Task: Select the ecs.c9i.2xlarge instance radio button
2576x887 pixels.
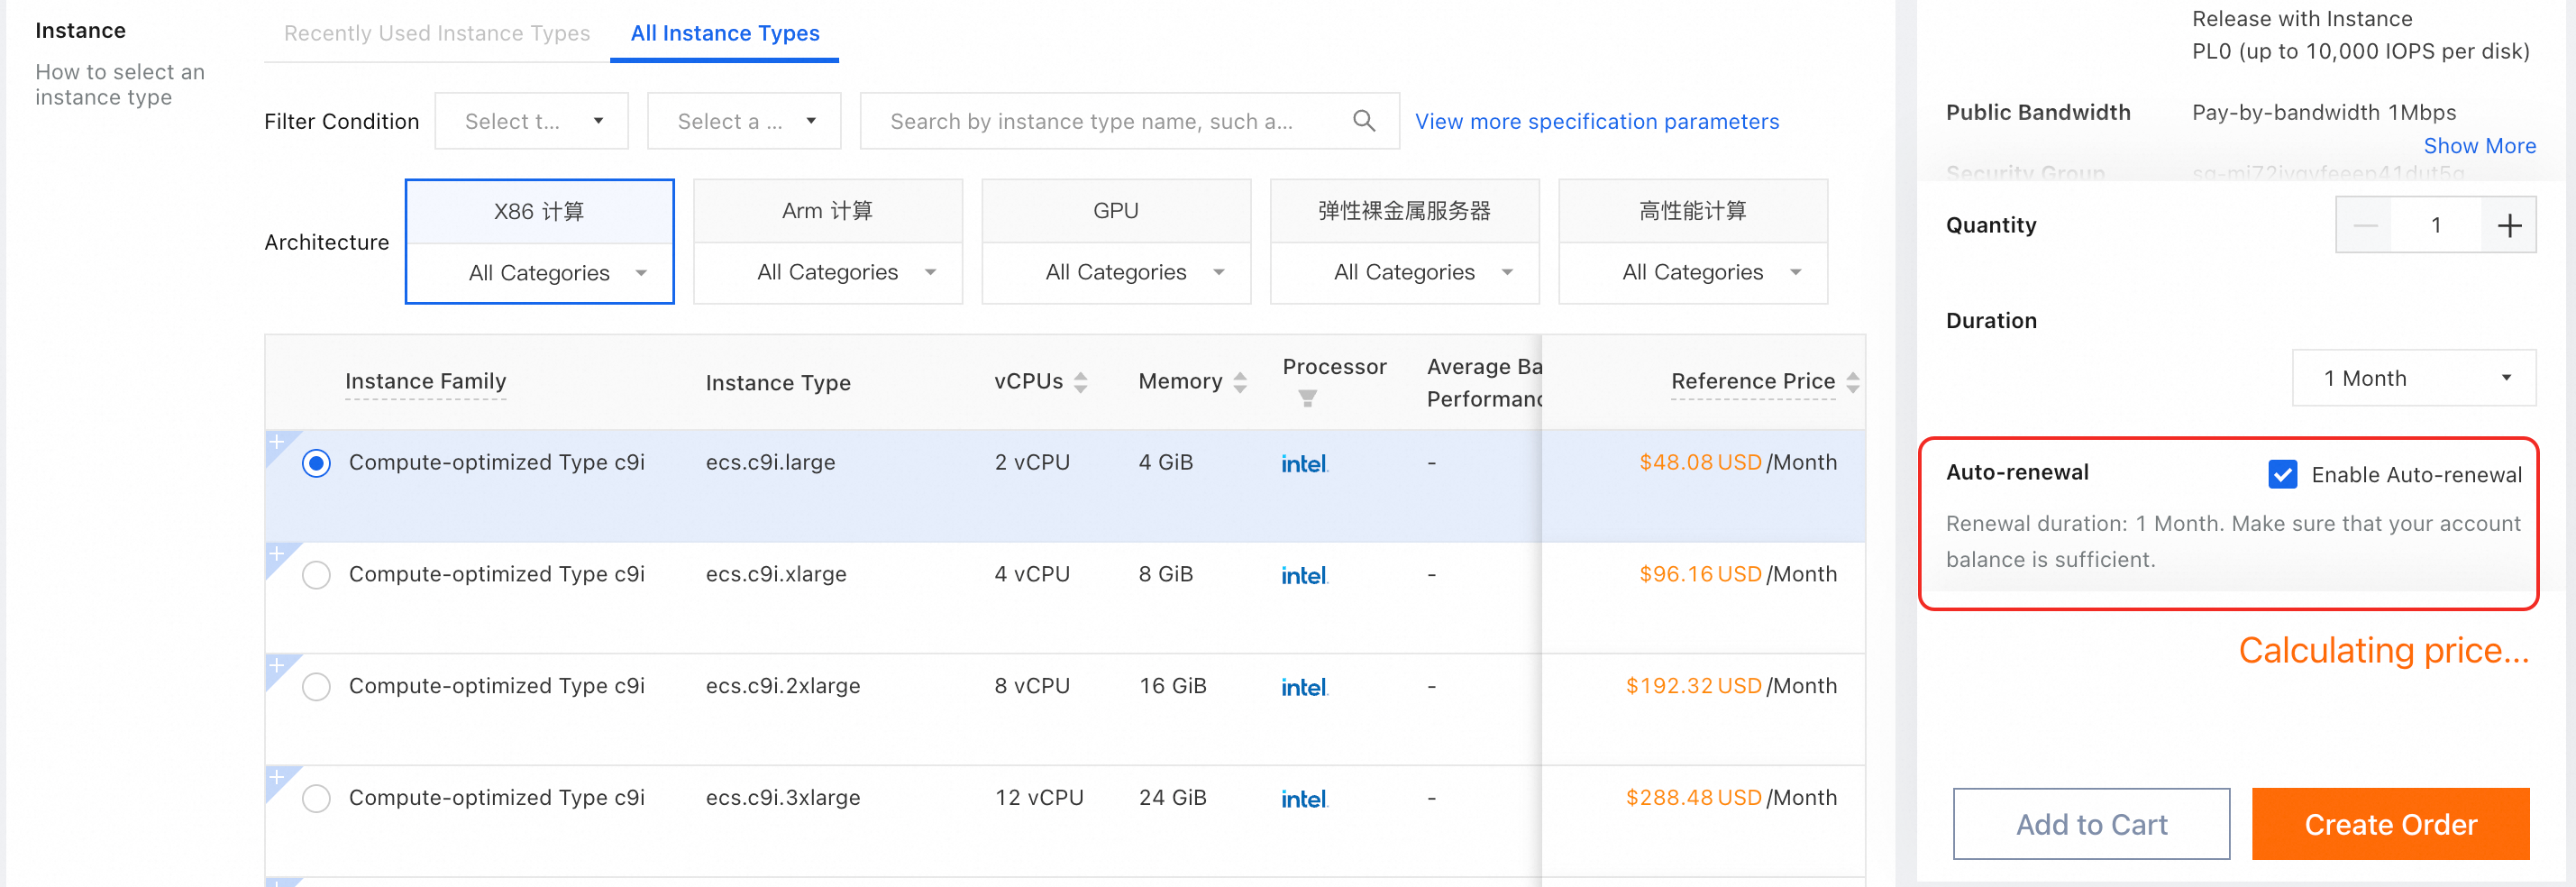Action: tap(316, 687)
